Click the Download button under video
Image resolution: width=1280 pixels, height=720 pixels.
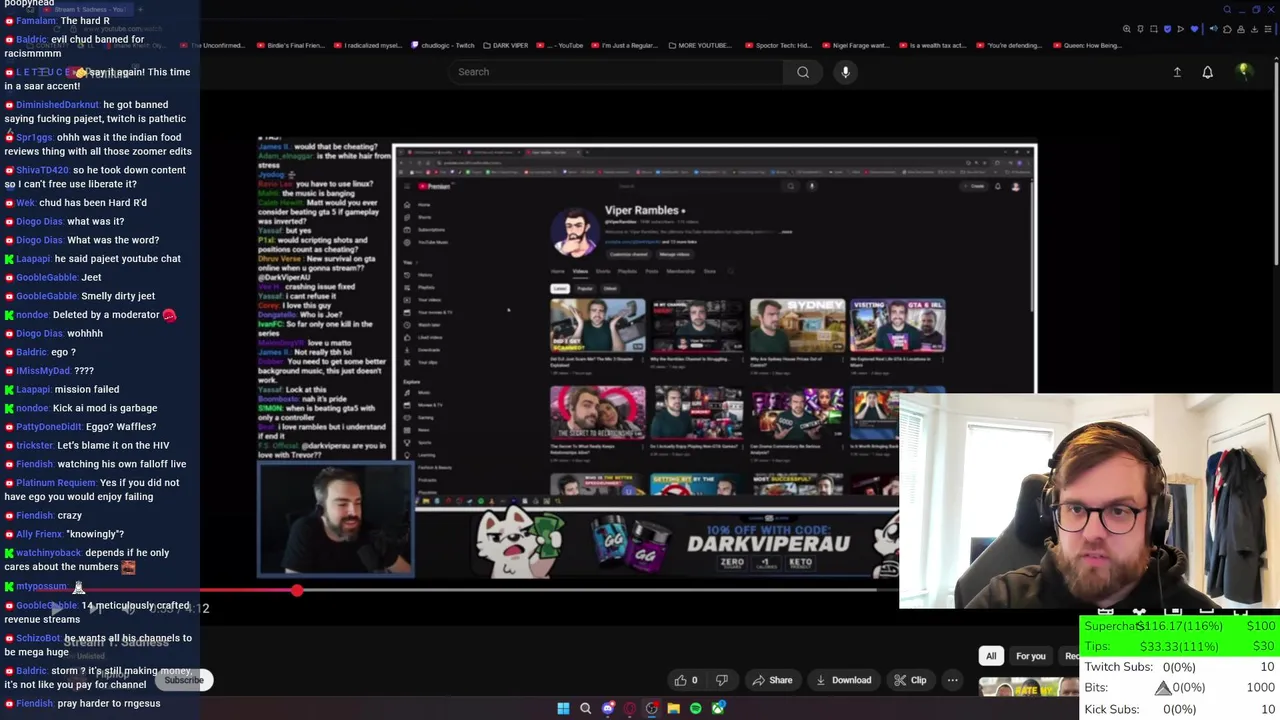click(x=843, y=680)
